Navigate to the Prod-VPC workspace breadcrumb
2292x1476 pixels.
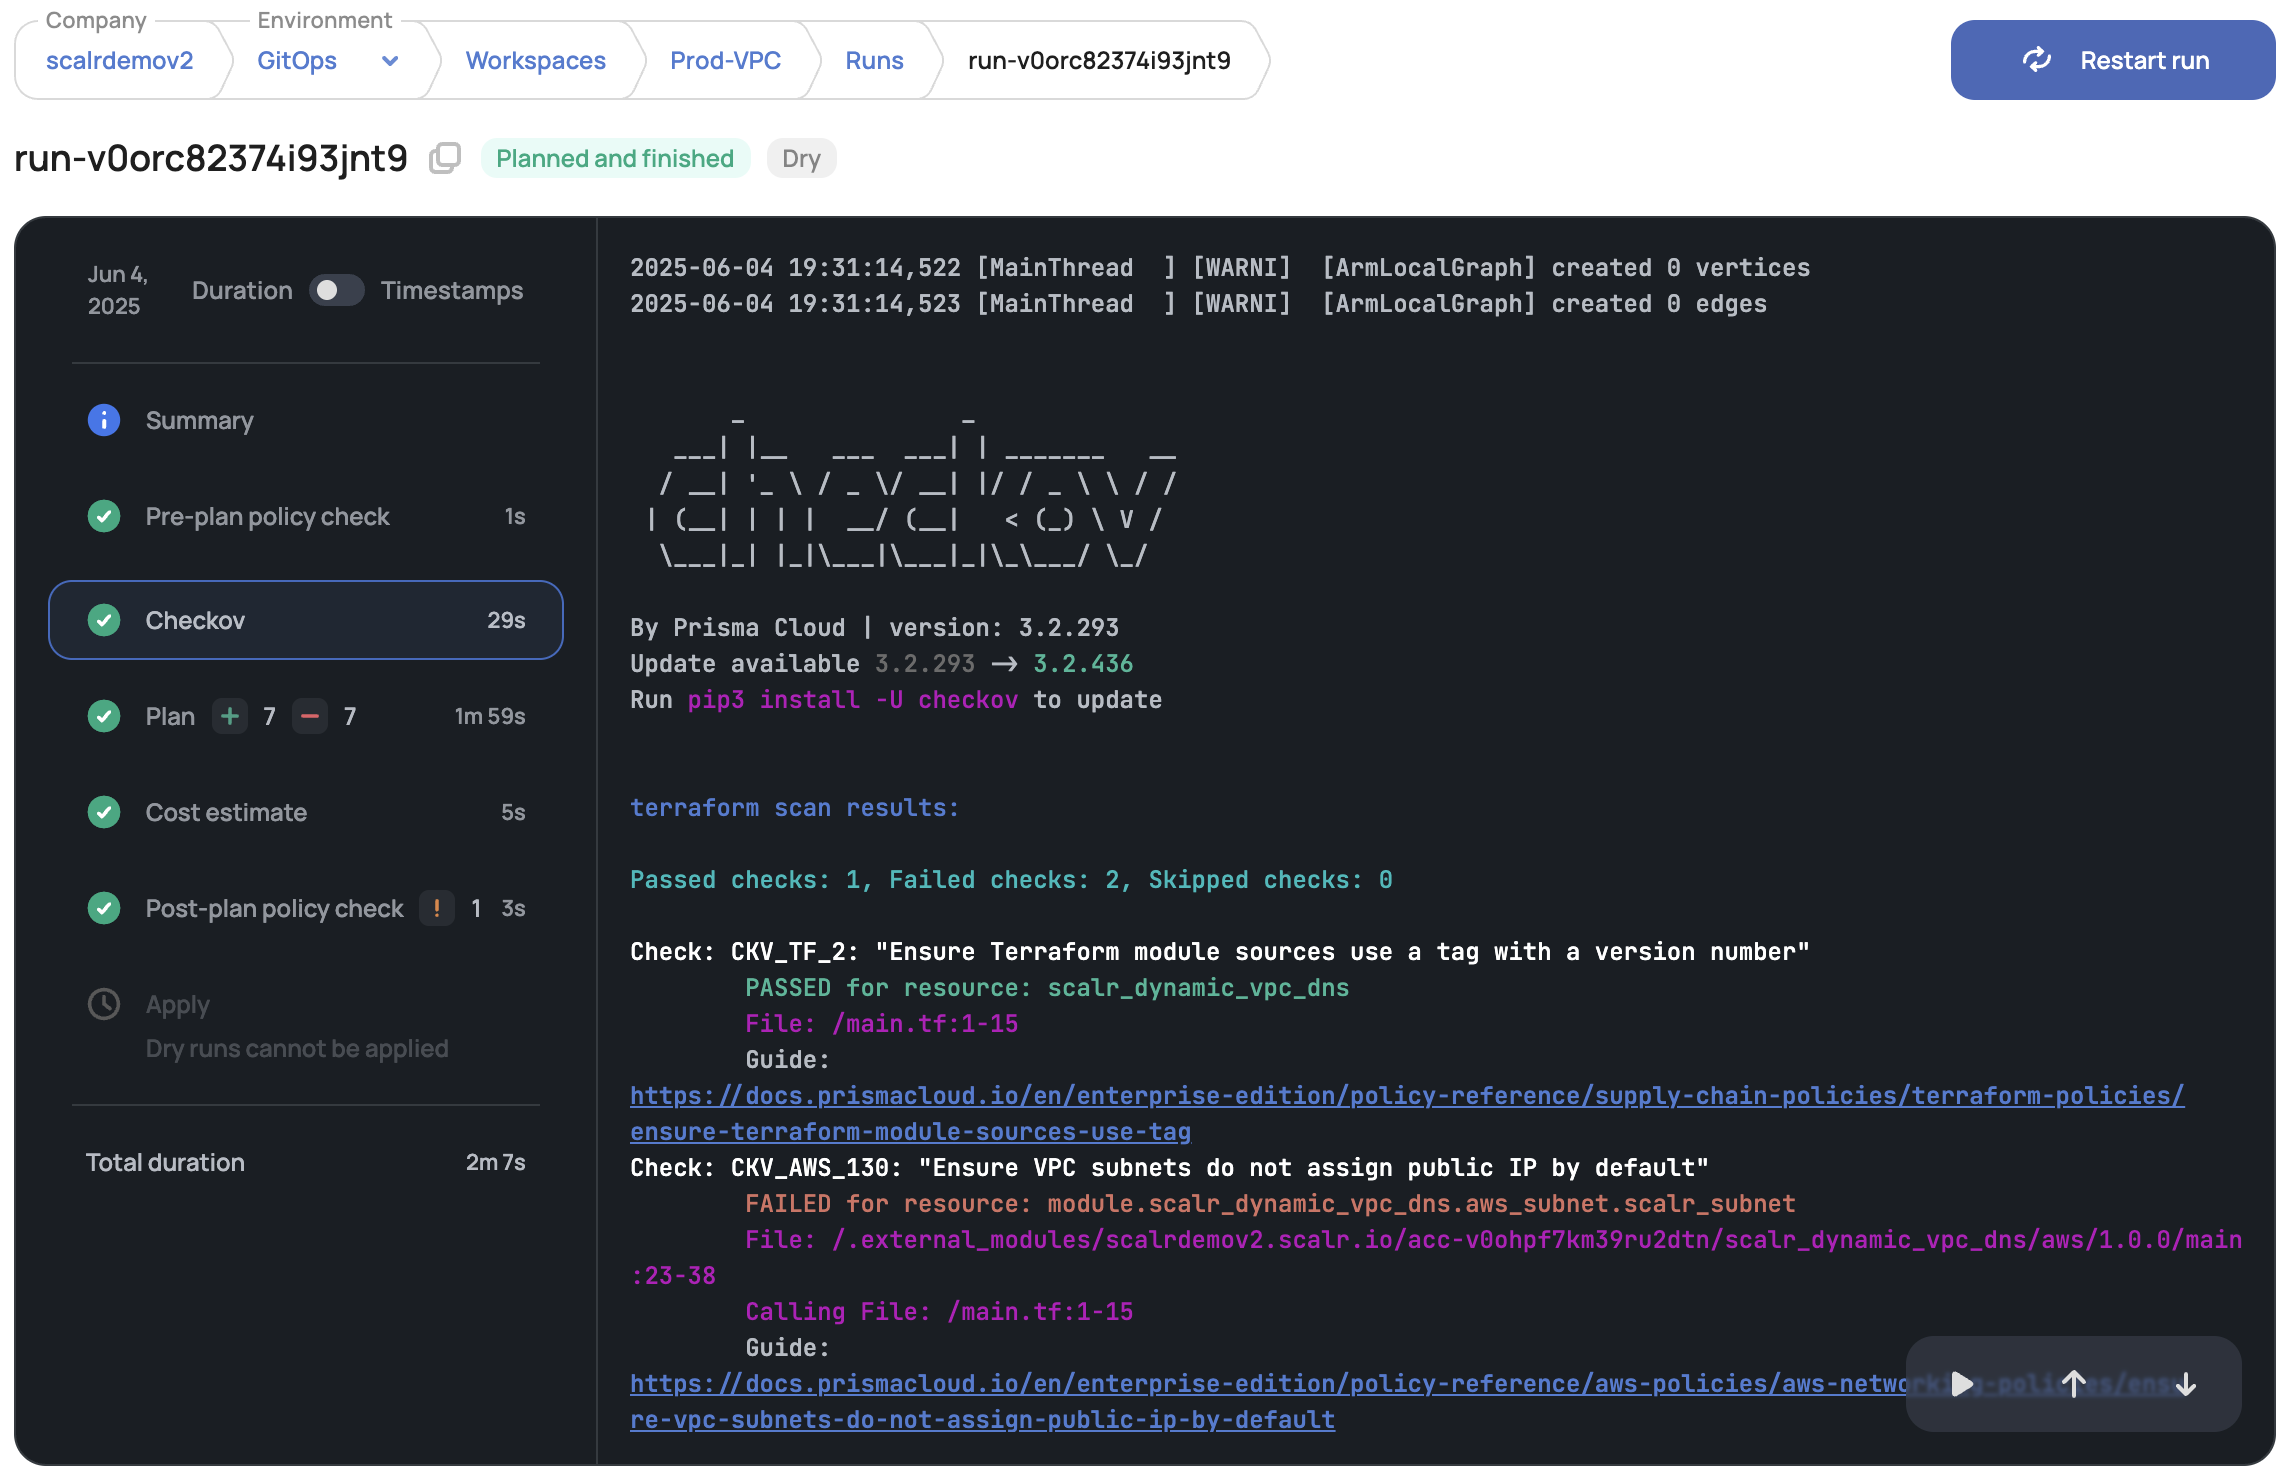[x=725, y=60]
